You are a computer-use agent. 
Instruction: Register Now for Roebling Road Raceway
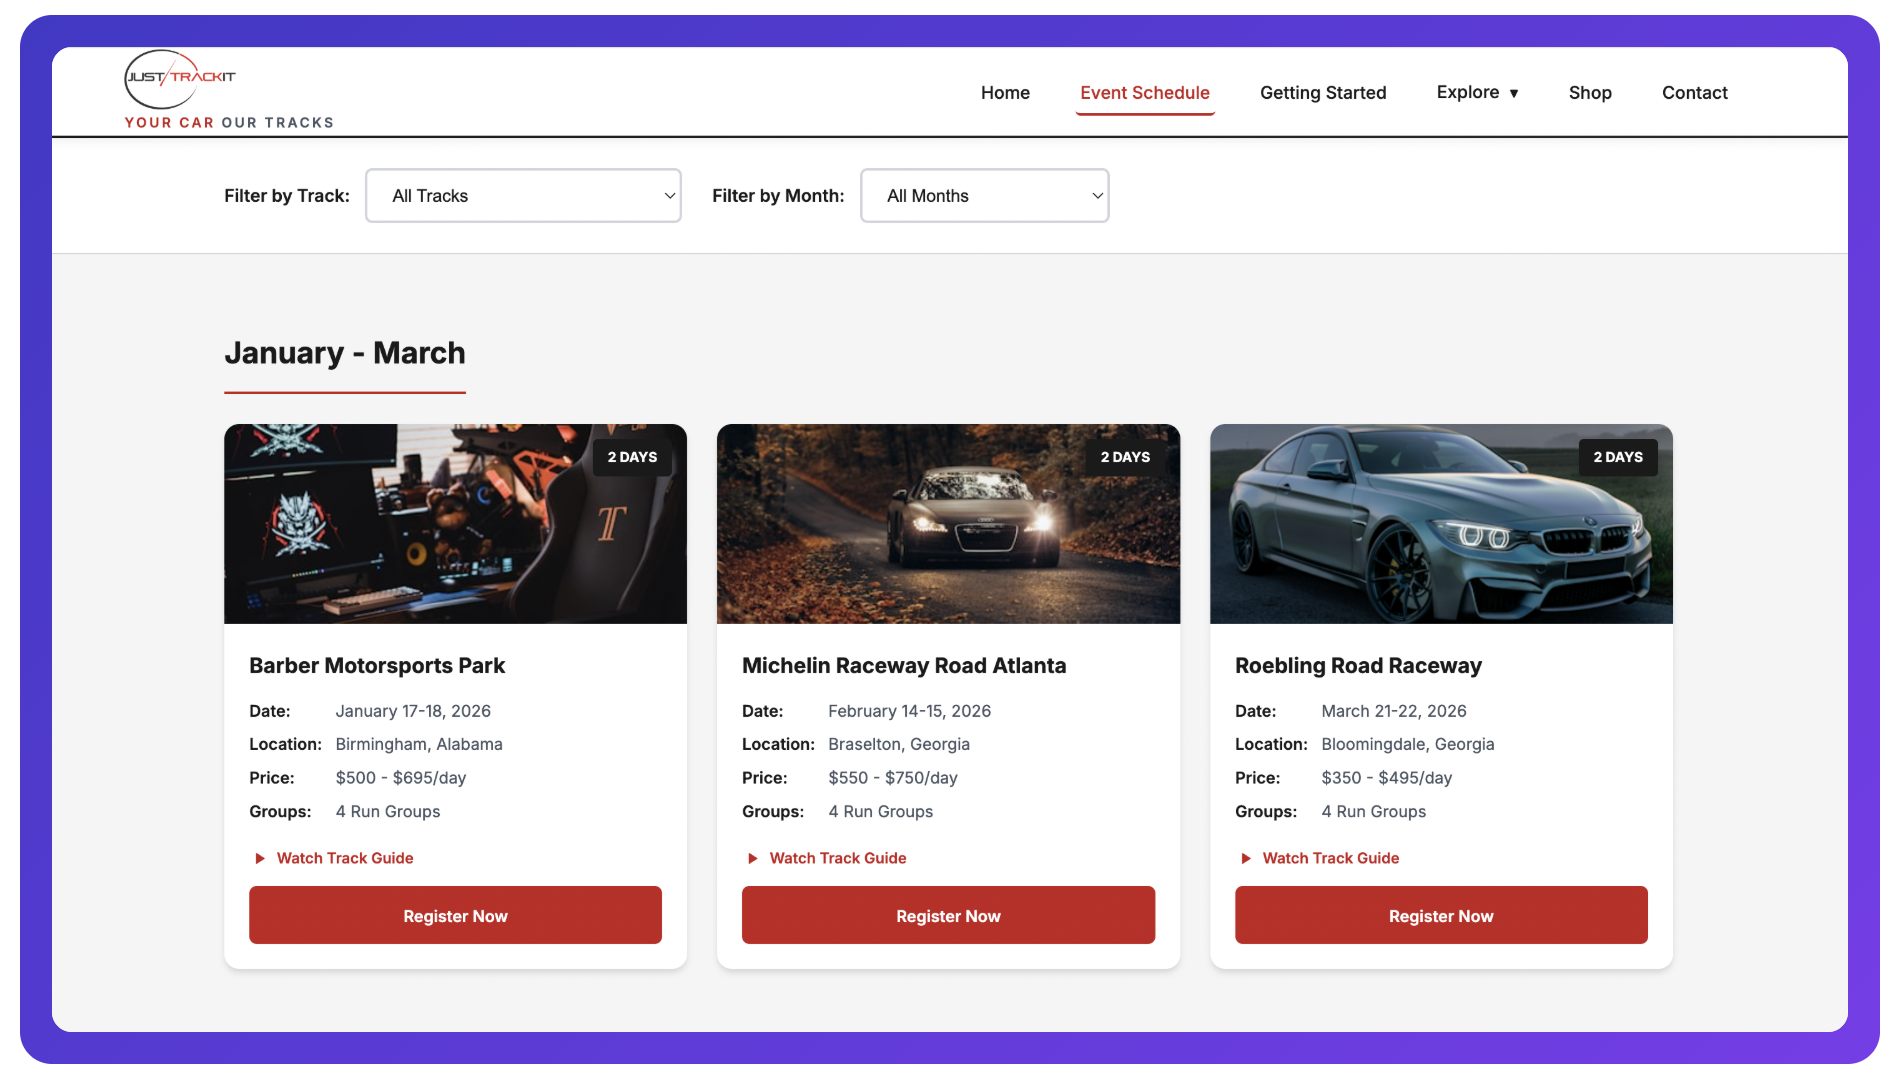click(1441, 915)
